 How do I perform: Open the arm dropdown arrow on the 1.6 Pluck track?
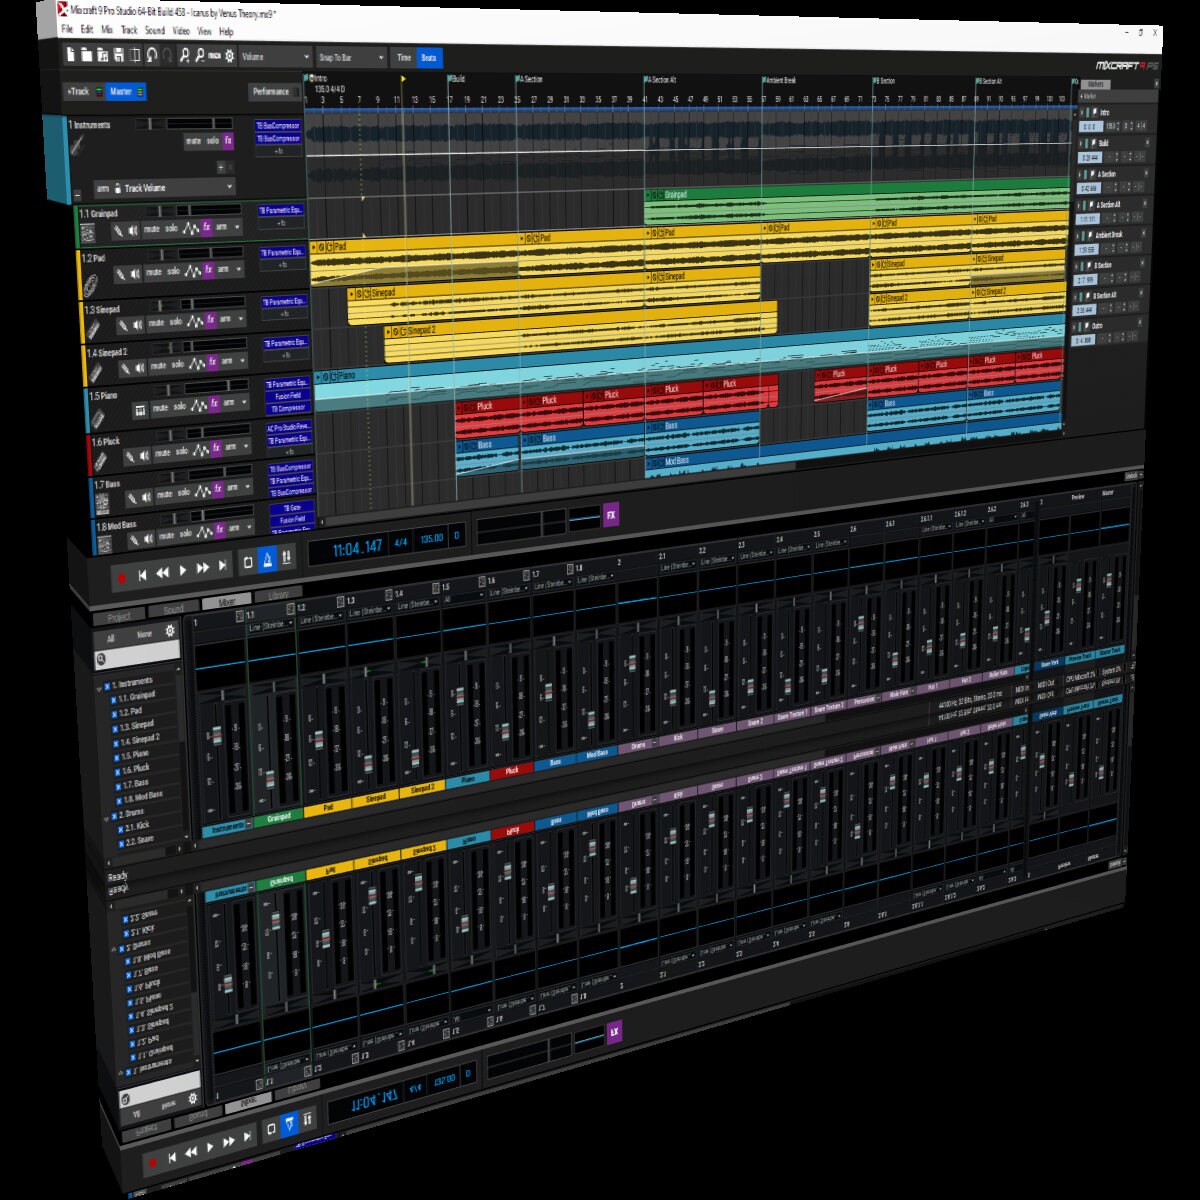[x=245, y=446]
